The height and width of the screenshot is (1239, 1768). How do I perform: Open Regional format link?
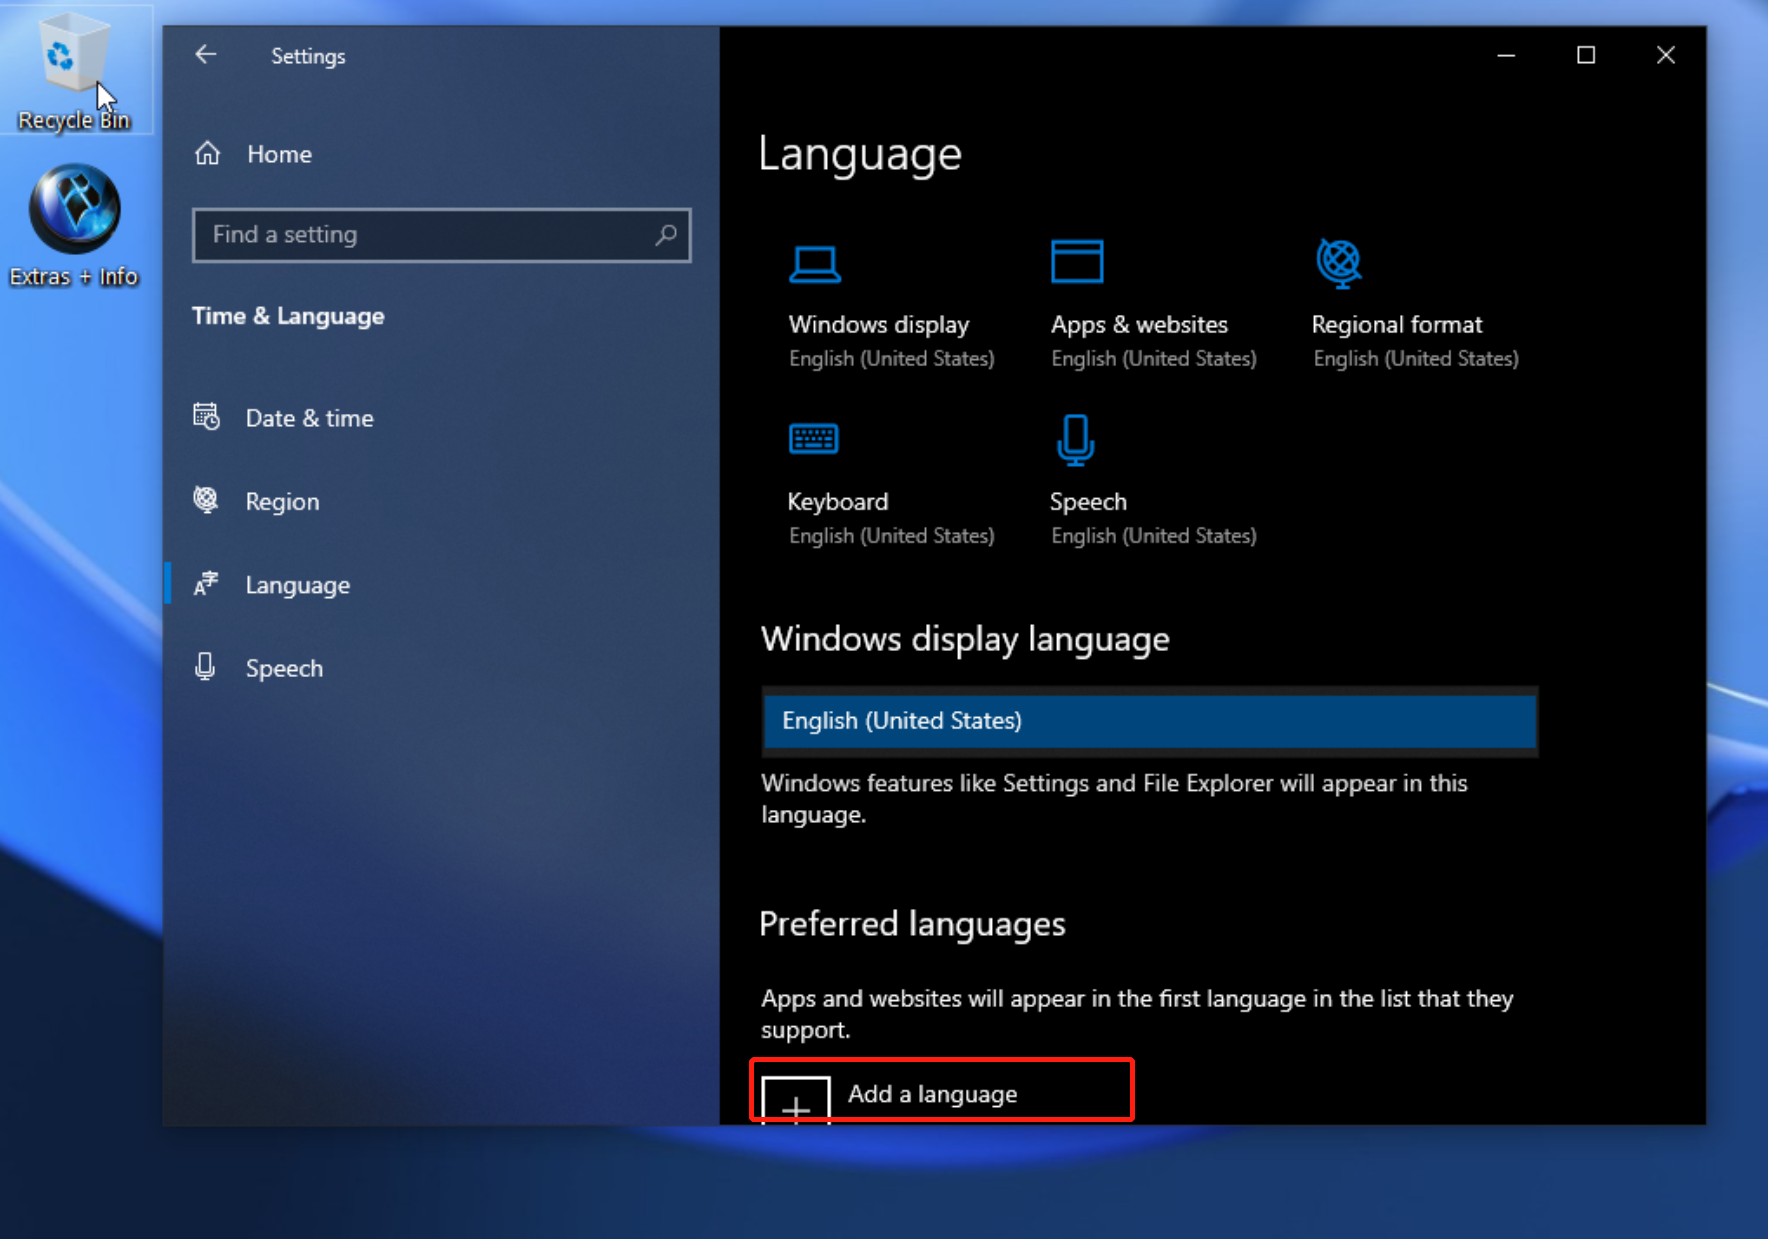[x=1397, y=325]
